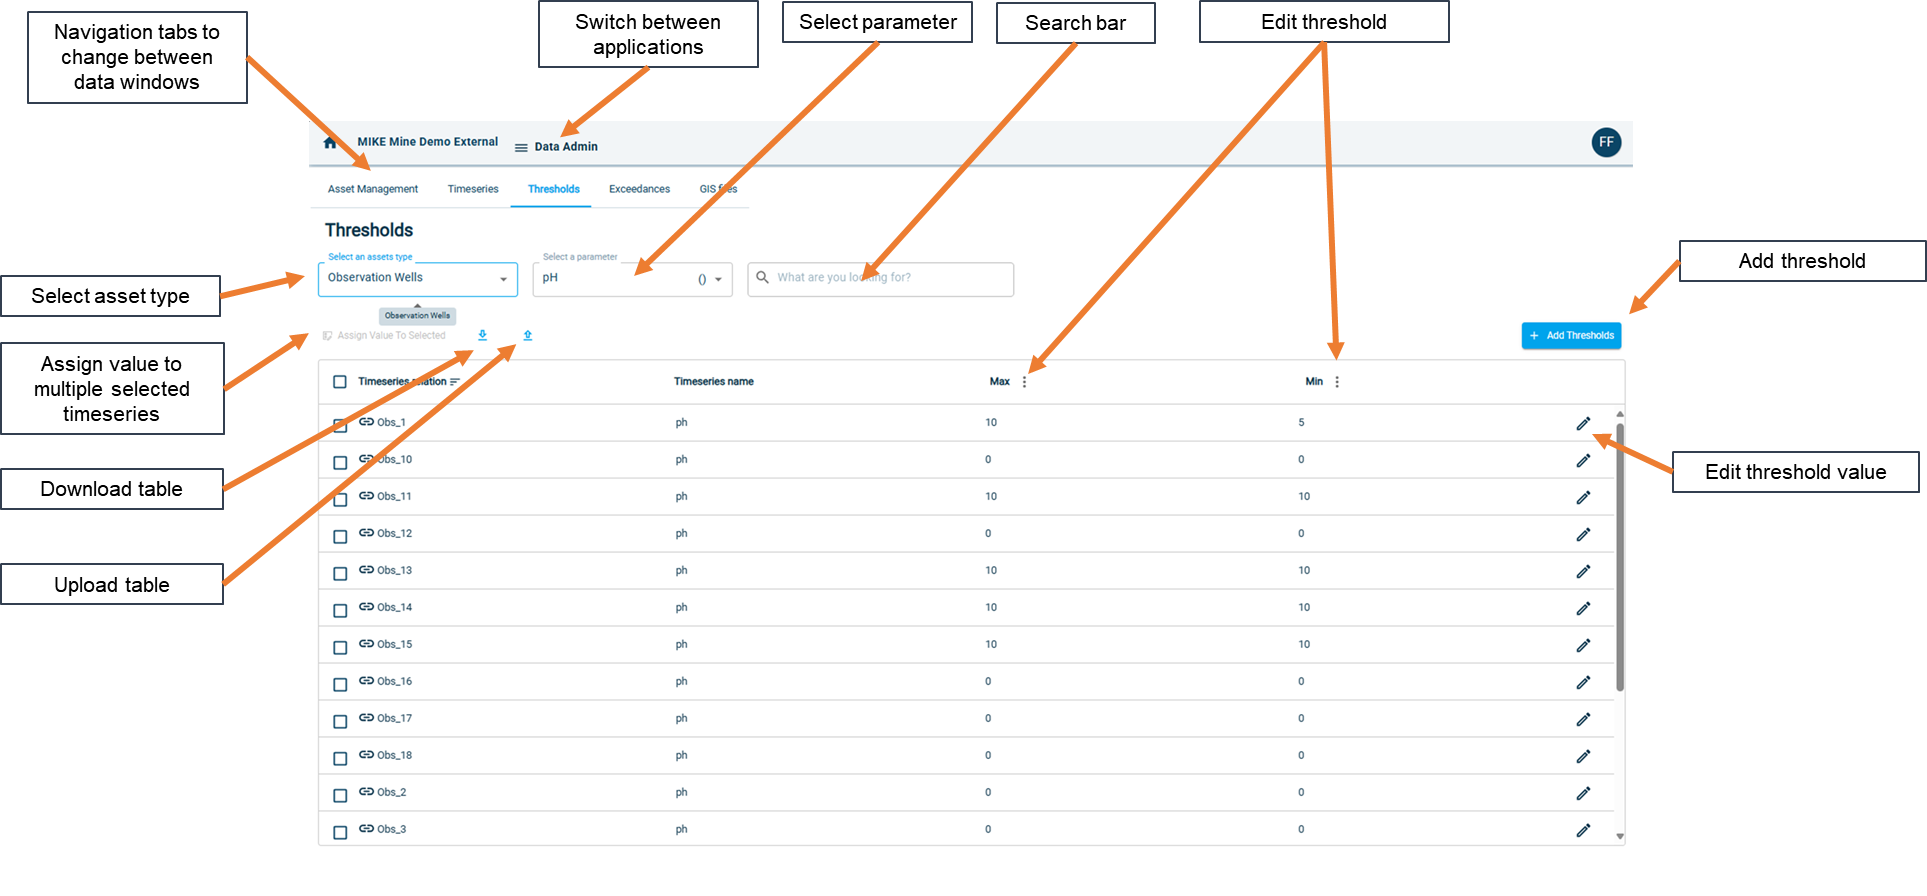Check the box for Obs_12
This screenshot has height=896, width=1927.
(340, 536)
